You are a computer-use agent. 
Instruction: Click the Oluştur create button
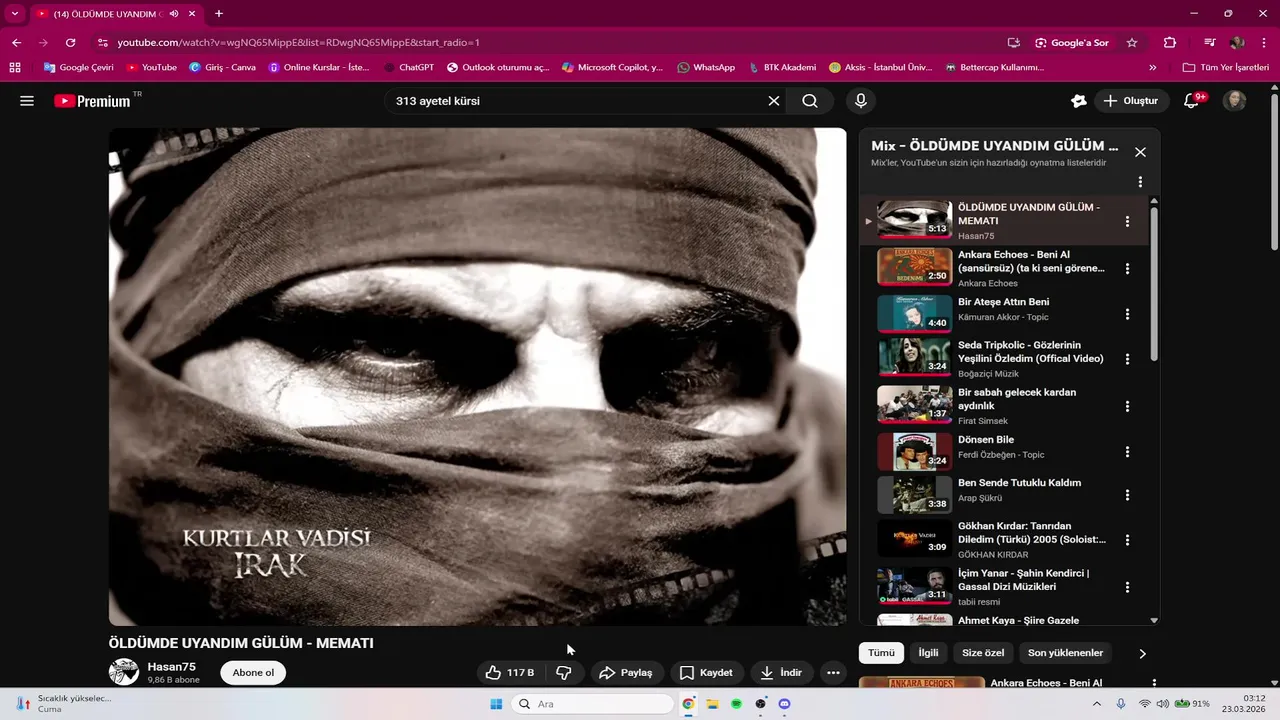click(1131, 101)
